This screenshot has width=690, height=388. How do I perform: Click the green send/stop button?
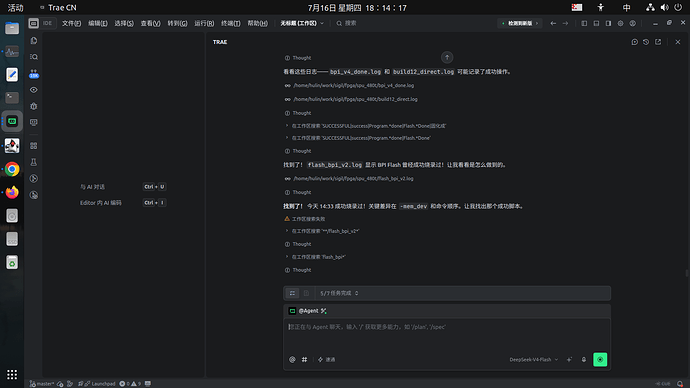(x=600, y=359)
